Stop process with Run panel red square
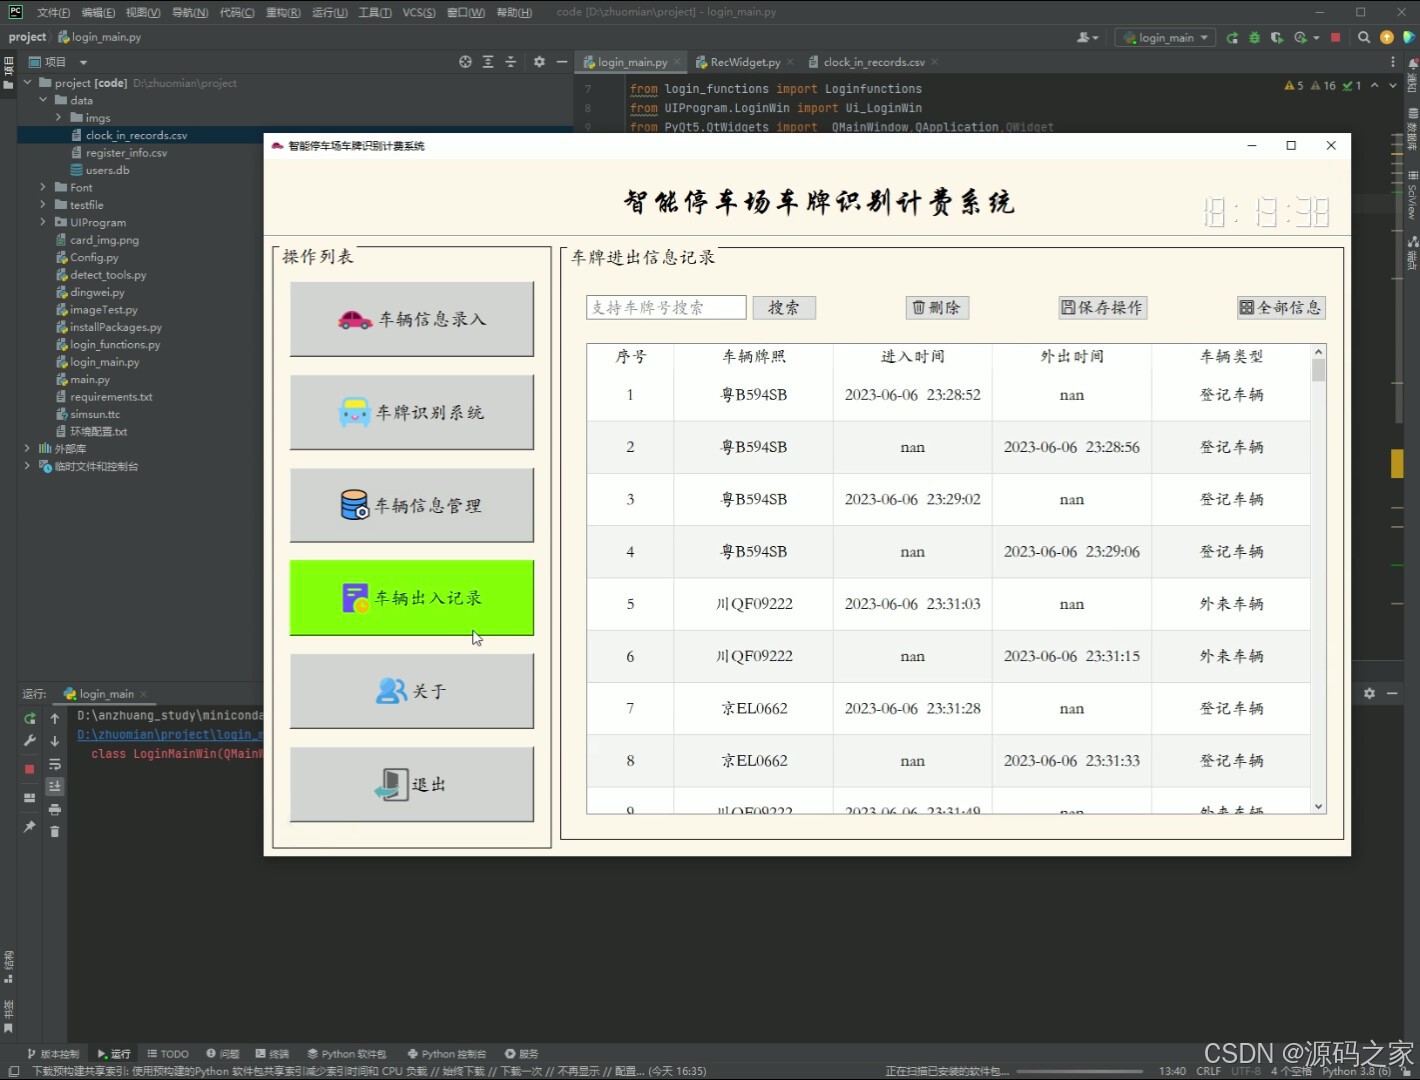The height and width of the screenshot is (1080, 1420). pyautogui.click(x=30, y=769)
